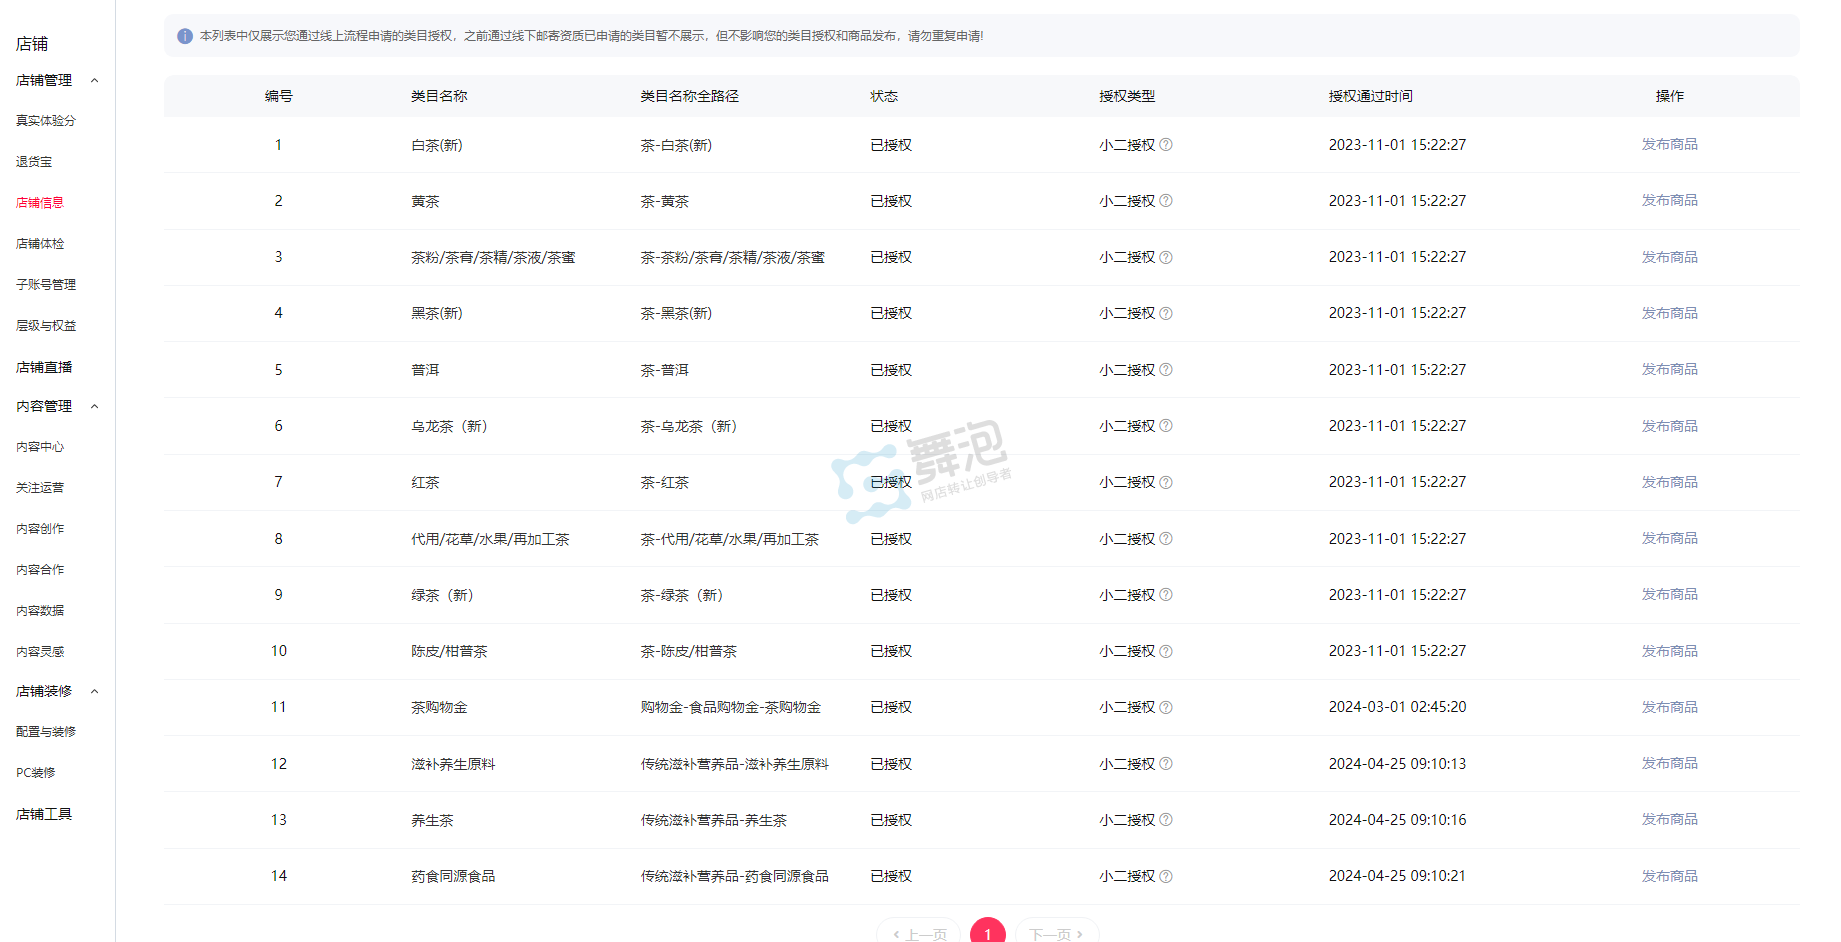Click help icon beside 小二授权 in 红茶 row
1841x942 pixels.
pos(1166,482)
